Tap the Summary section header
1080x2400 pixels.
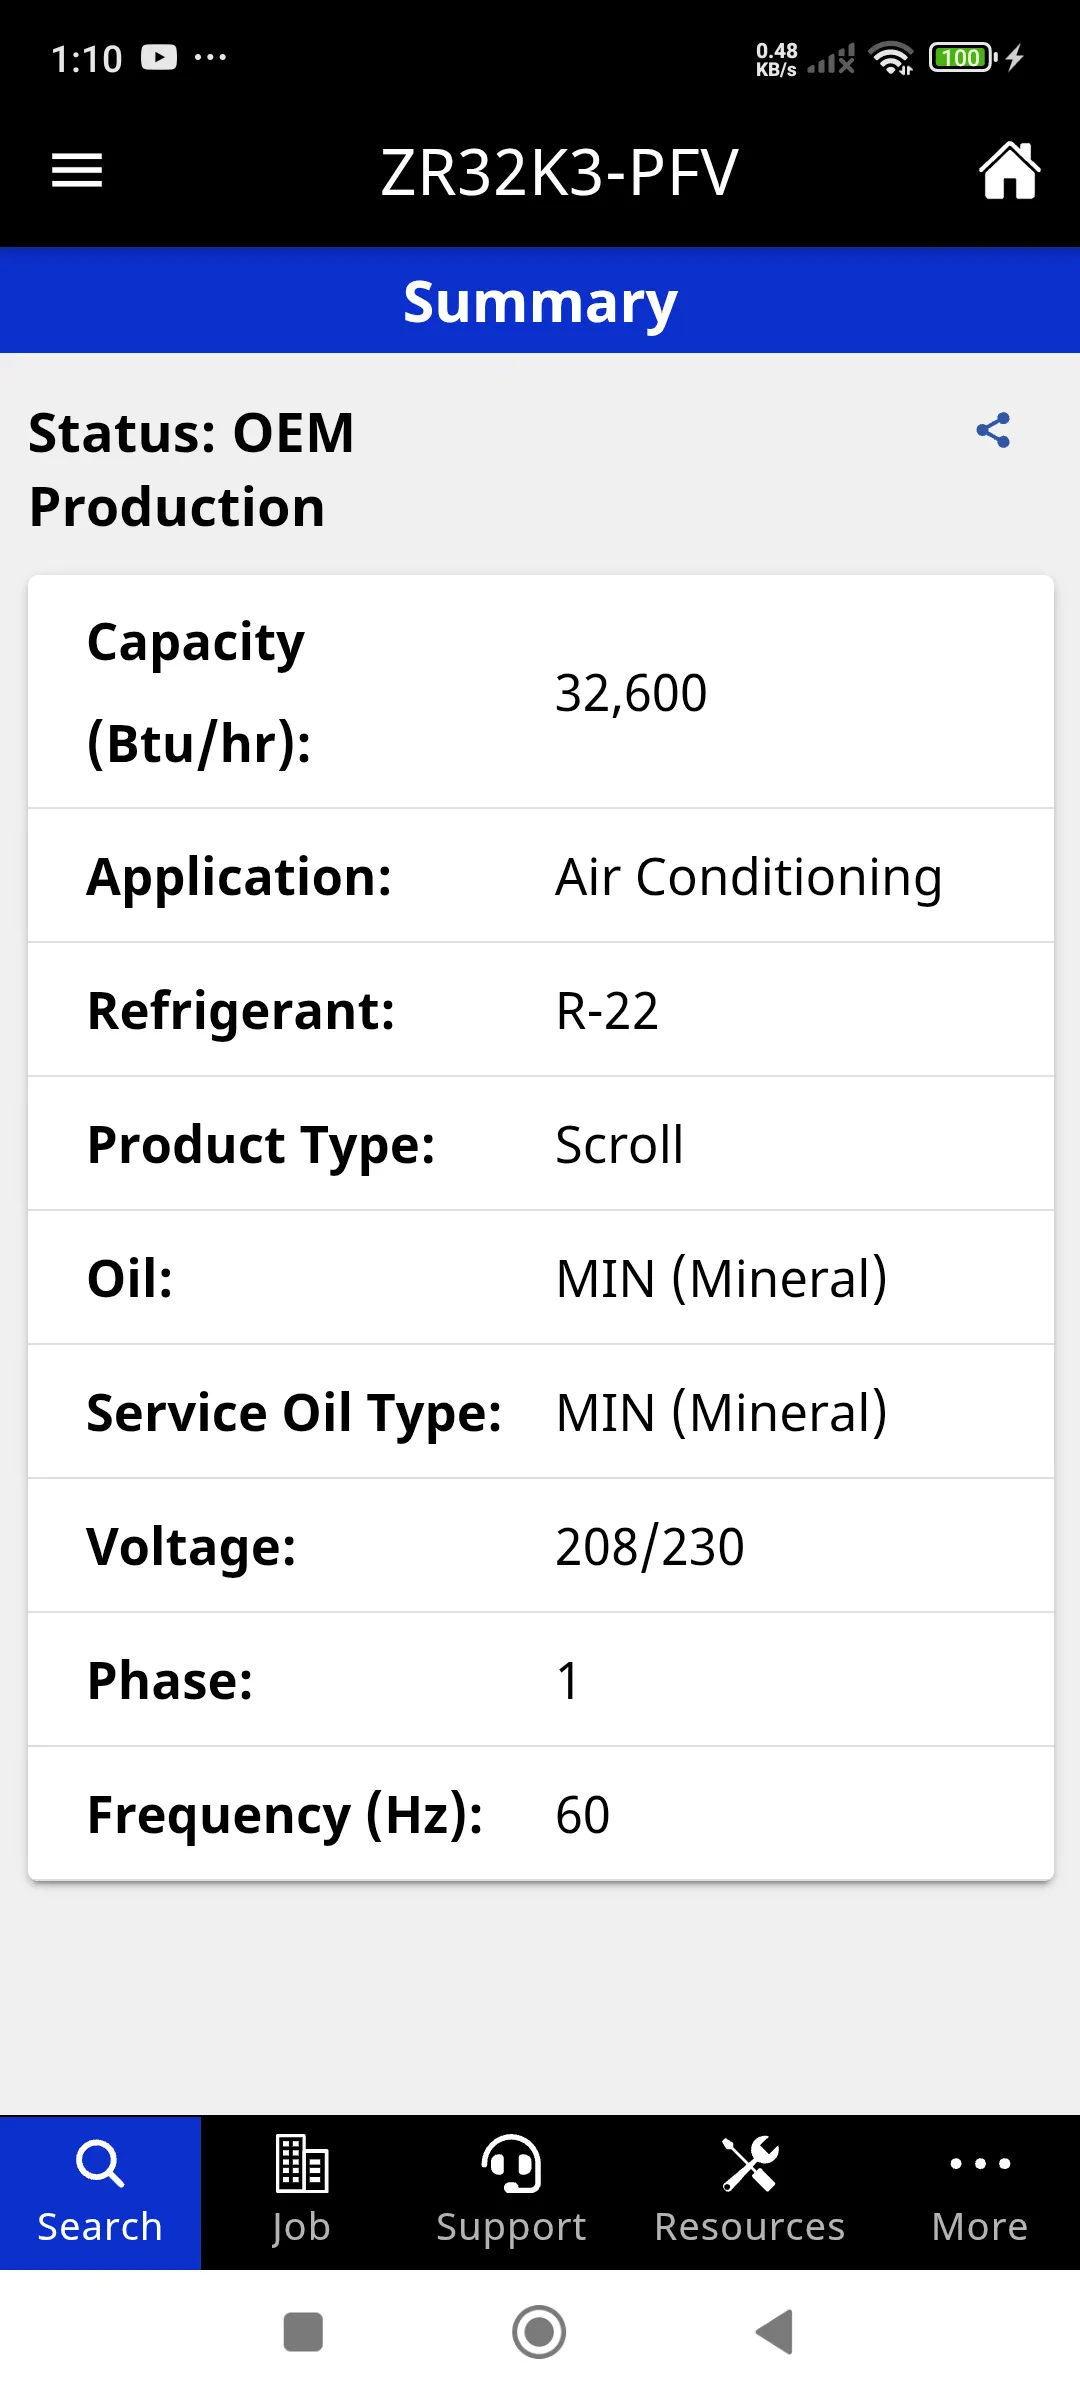pyautogui.click(x=540, y=301)
